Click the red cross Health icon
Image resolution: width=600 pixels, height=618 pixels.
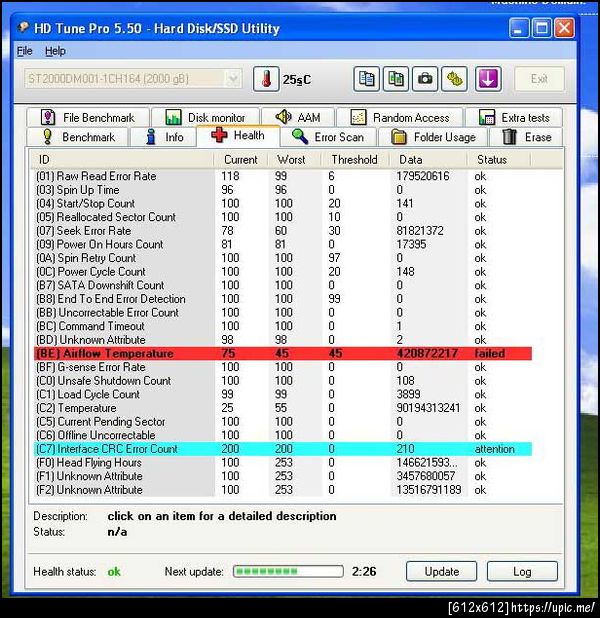point(219,135)
